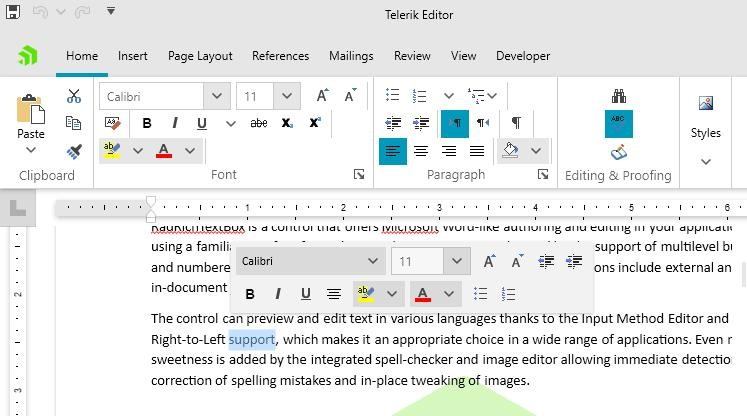
Task: Expand ribbon highlight color dropdown arrow
Action: (138, 151)
